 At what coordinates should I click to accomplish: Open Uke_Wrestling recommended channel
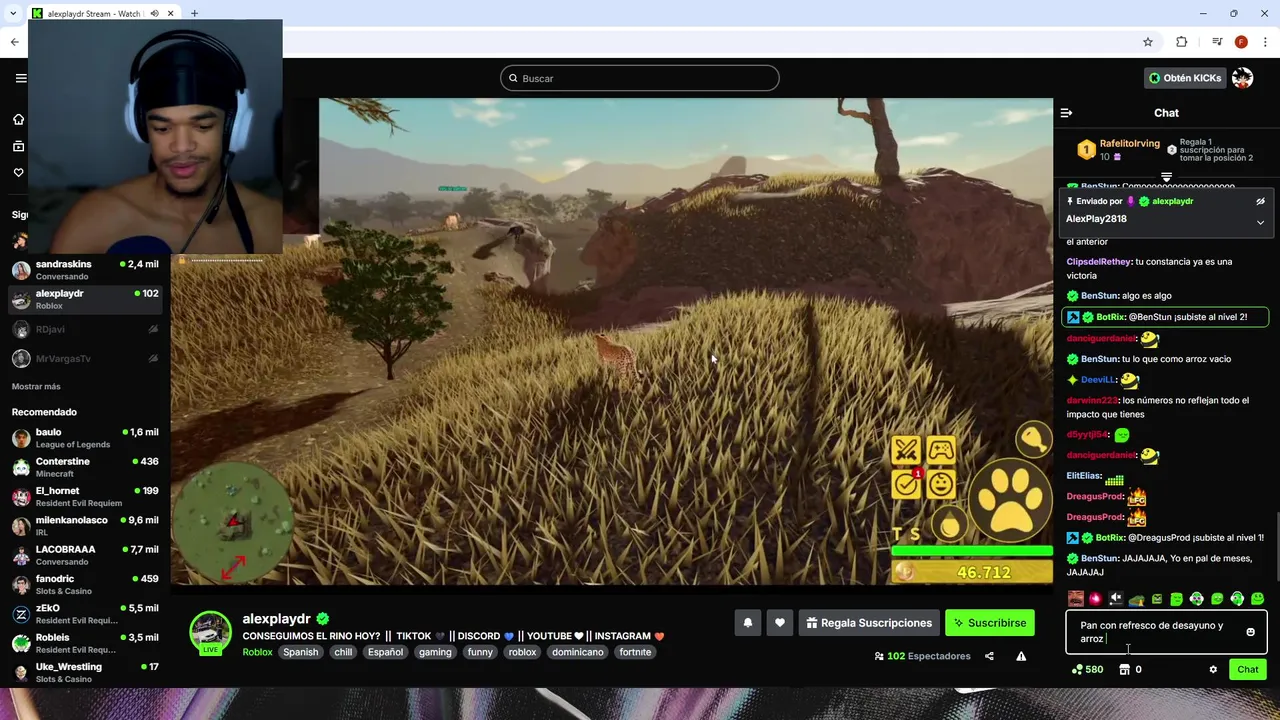click(x=85, y=673)
